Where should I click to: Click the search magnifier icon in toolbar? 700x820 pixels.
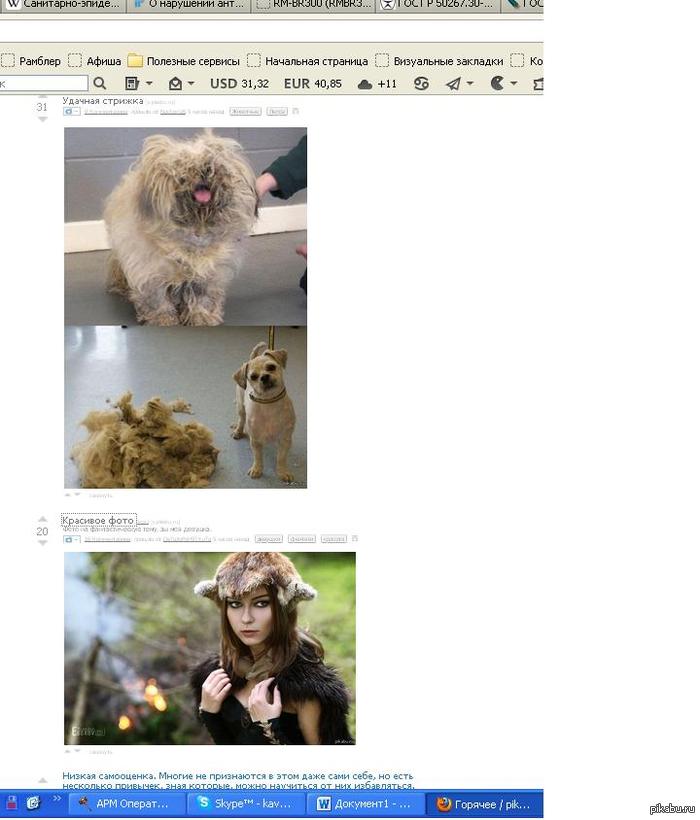[101, 84]
